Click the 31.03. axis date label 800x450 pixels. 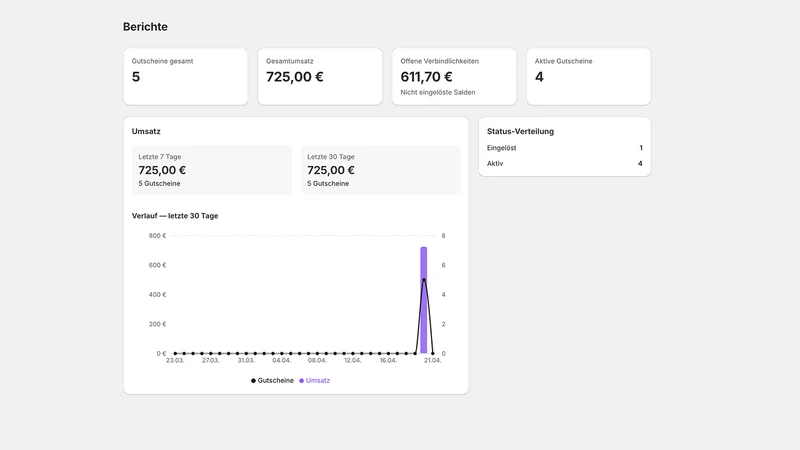[246, 360]
